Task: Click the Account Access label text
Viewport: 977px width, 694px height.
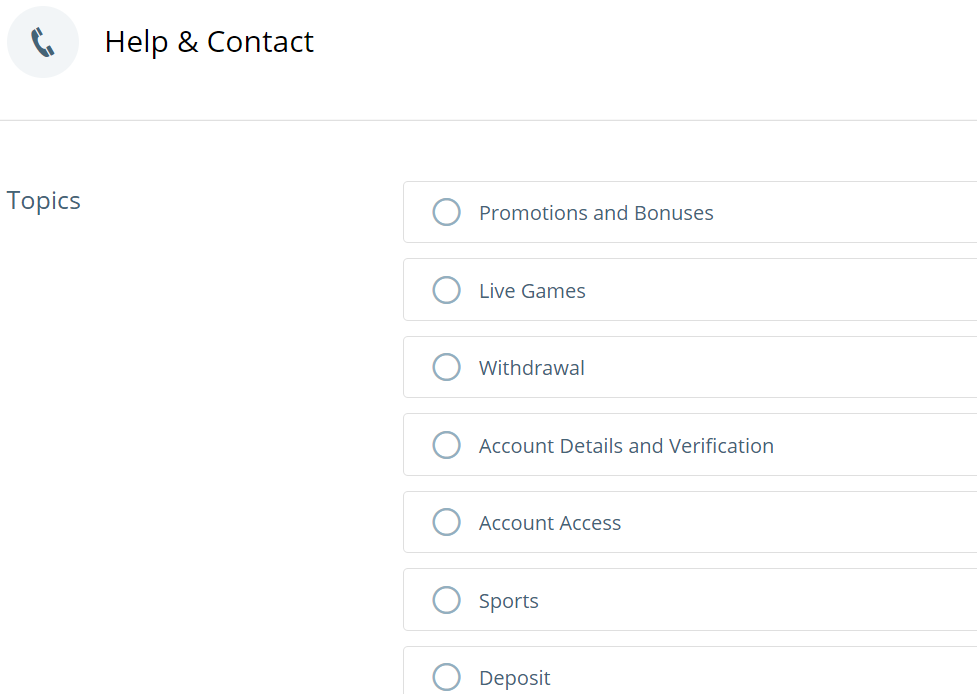Action: [x=550, y=523]
